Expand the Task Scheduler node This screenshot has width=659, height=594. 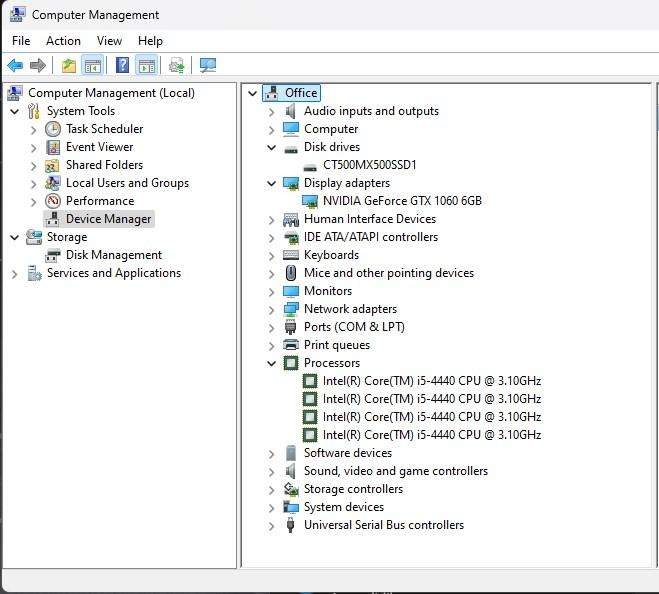pos(33,130)
